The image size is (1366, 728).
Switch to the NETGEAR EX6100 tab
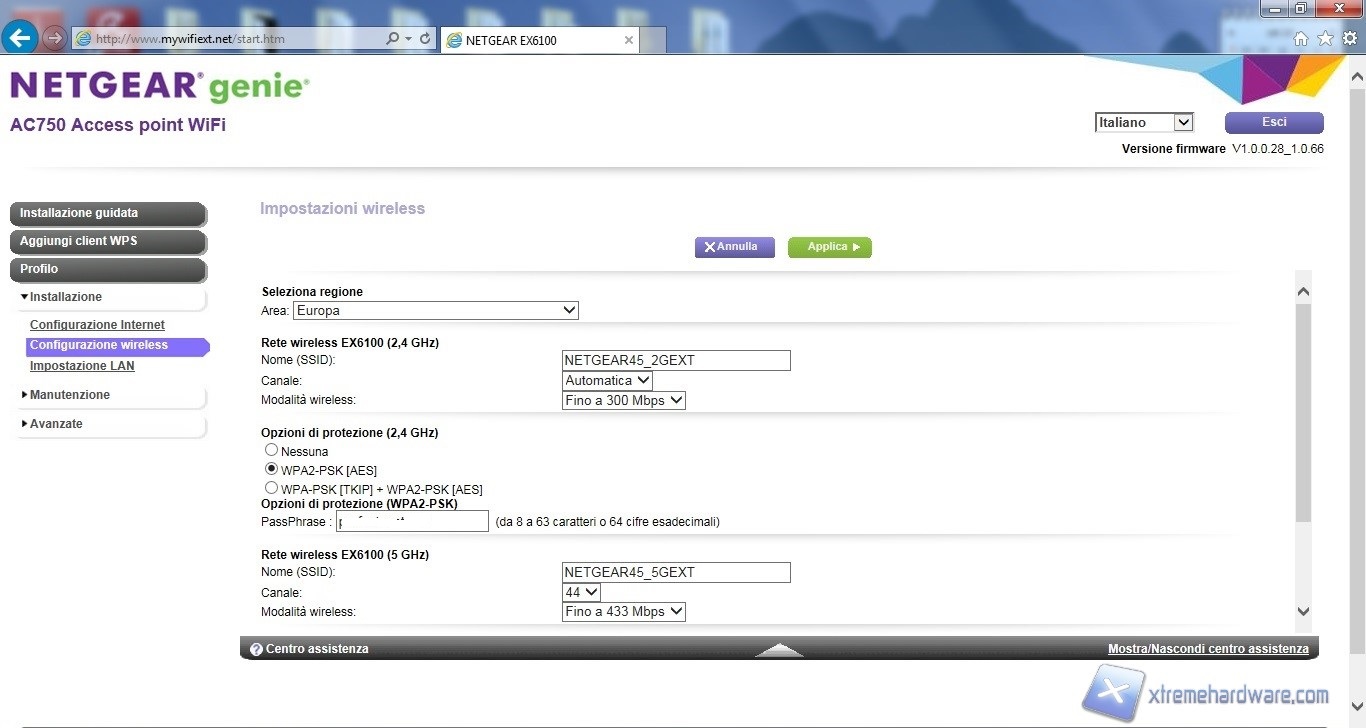(540, 40)
